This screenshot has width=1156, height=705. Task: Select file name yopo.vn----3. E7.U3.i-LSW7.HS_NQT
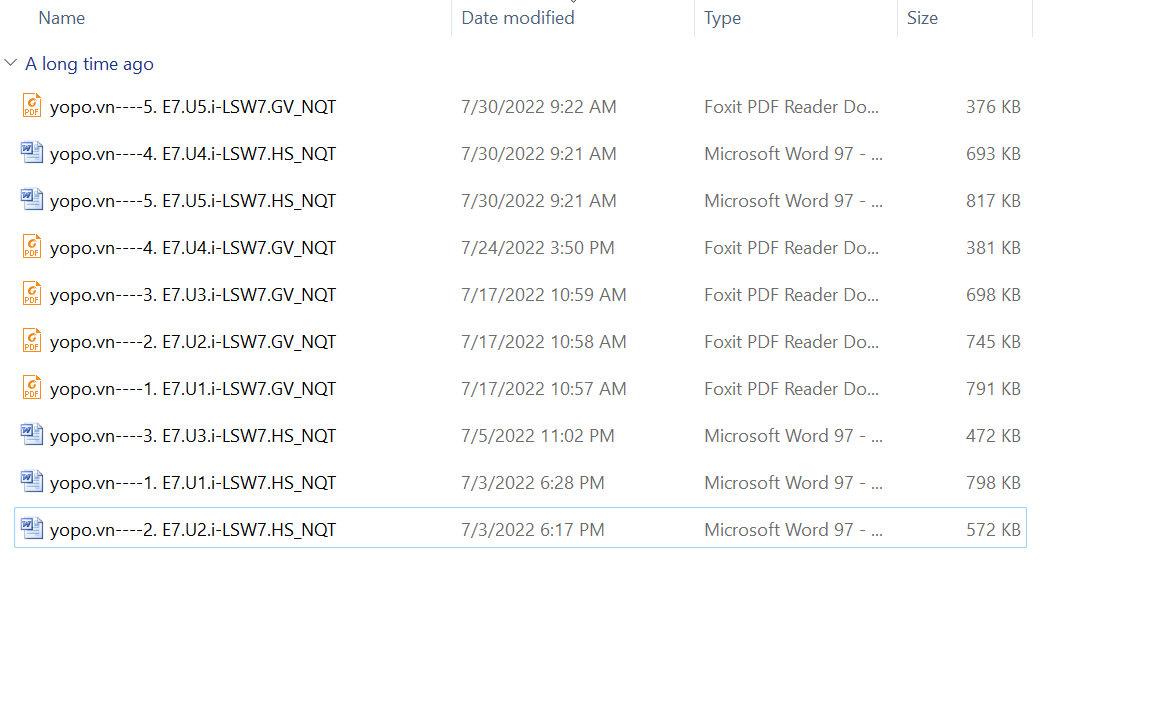coord(193,436)
